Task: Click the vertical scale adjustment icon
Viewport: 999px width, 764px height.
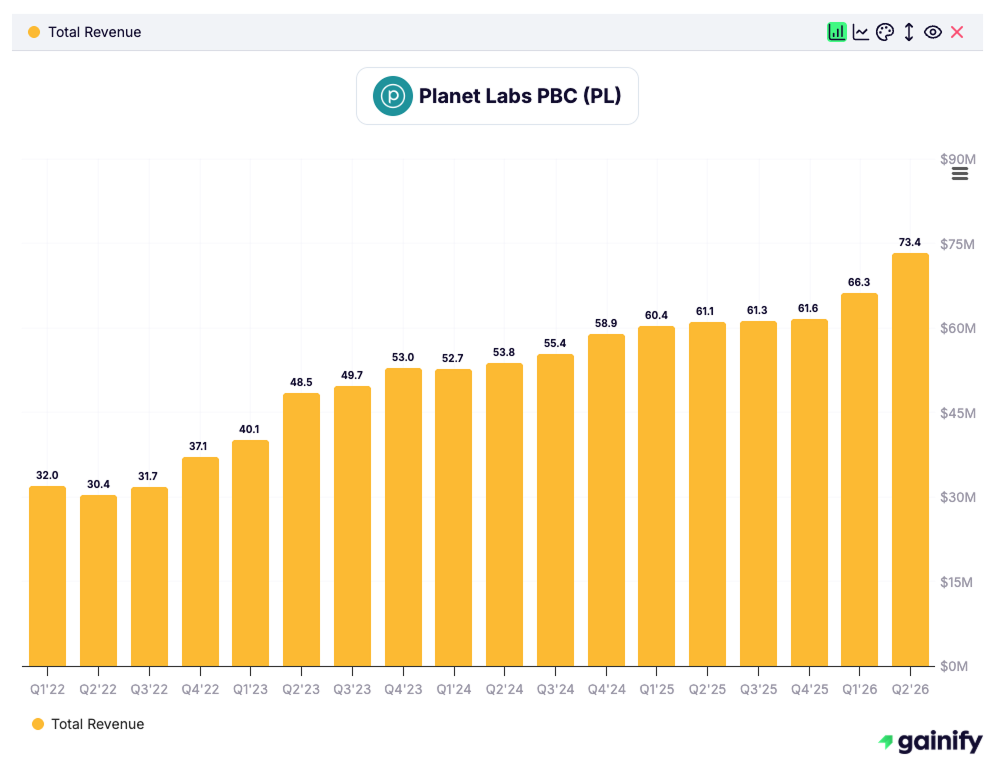Action: coord(909,31)
